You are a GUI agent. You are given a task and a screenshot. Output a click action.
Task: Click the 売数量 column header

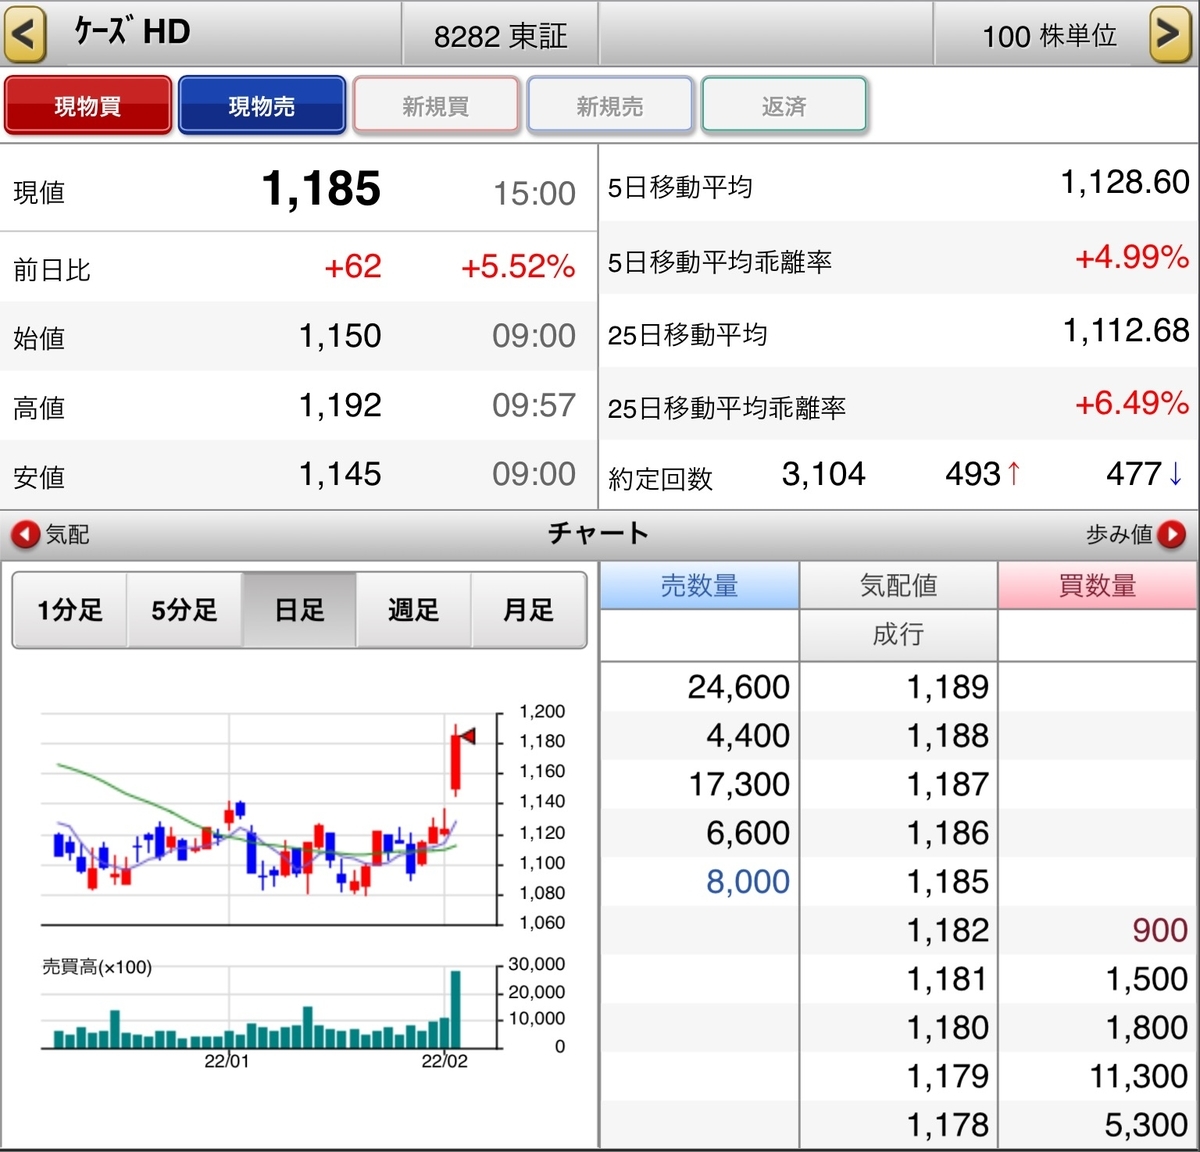pyautogui.click(x=699, y=585)
